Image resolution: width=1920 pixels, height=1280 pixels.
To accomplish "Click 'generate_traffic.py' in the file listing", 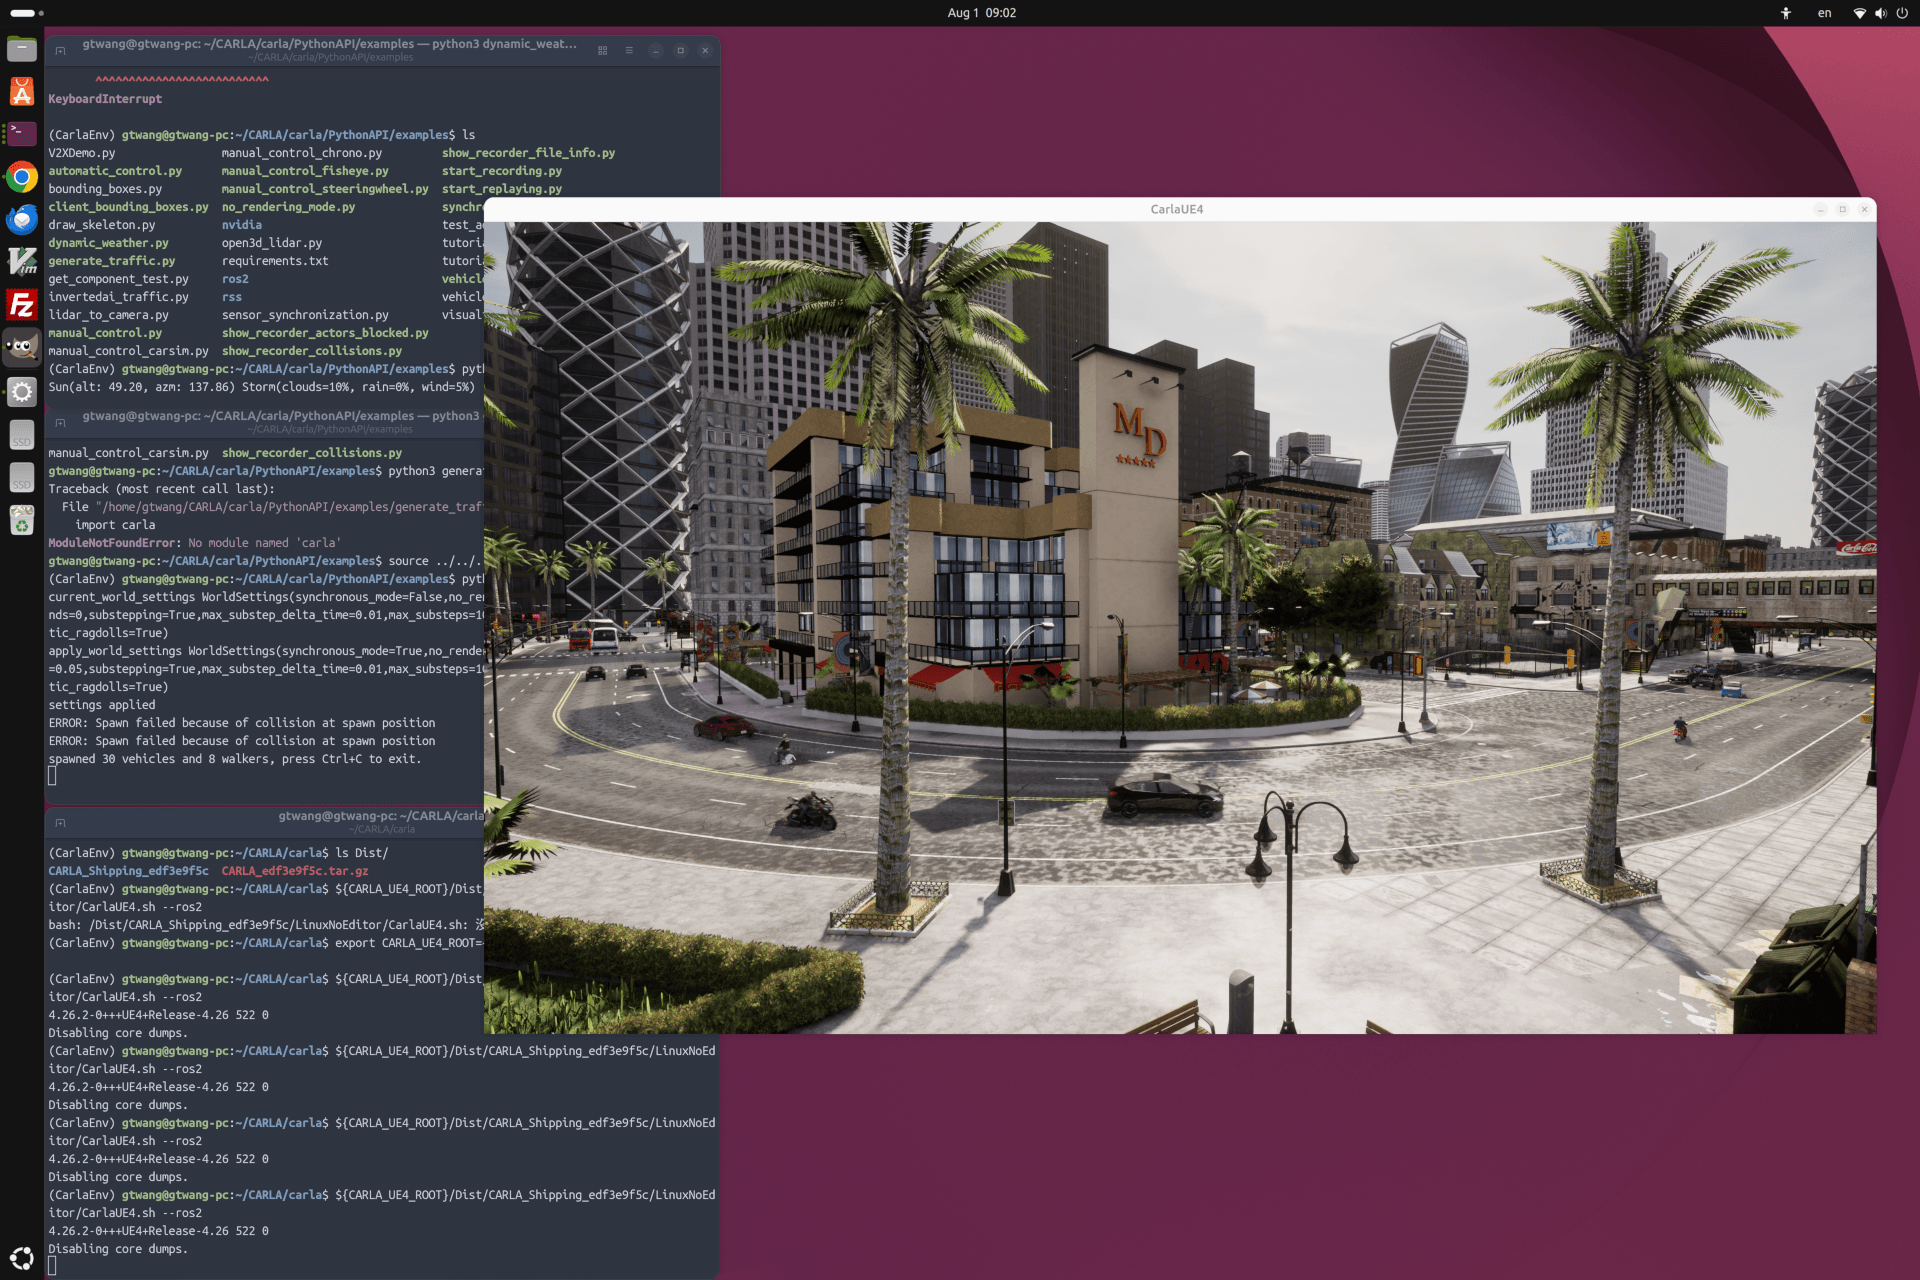I will point(111,261).
